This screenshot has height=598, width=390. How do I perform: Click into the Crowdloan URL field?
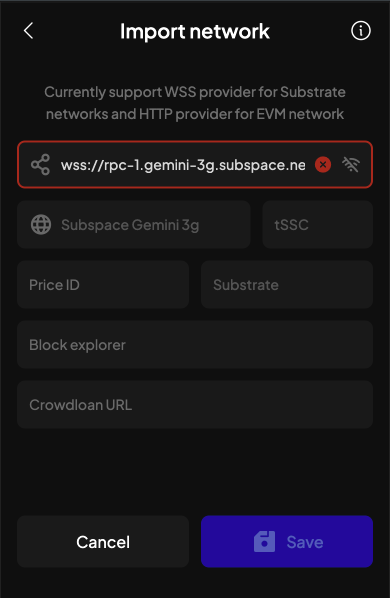pos(195,404)
